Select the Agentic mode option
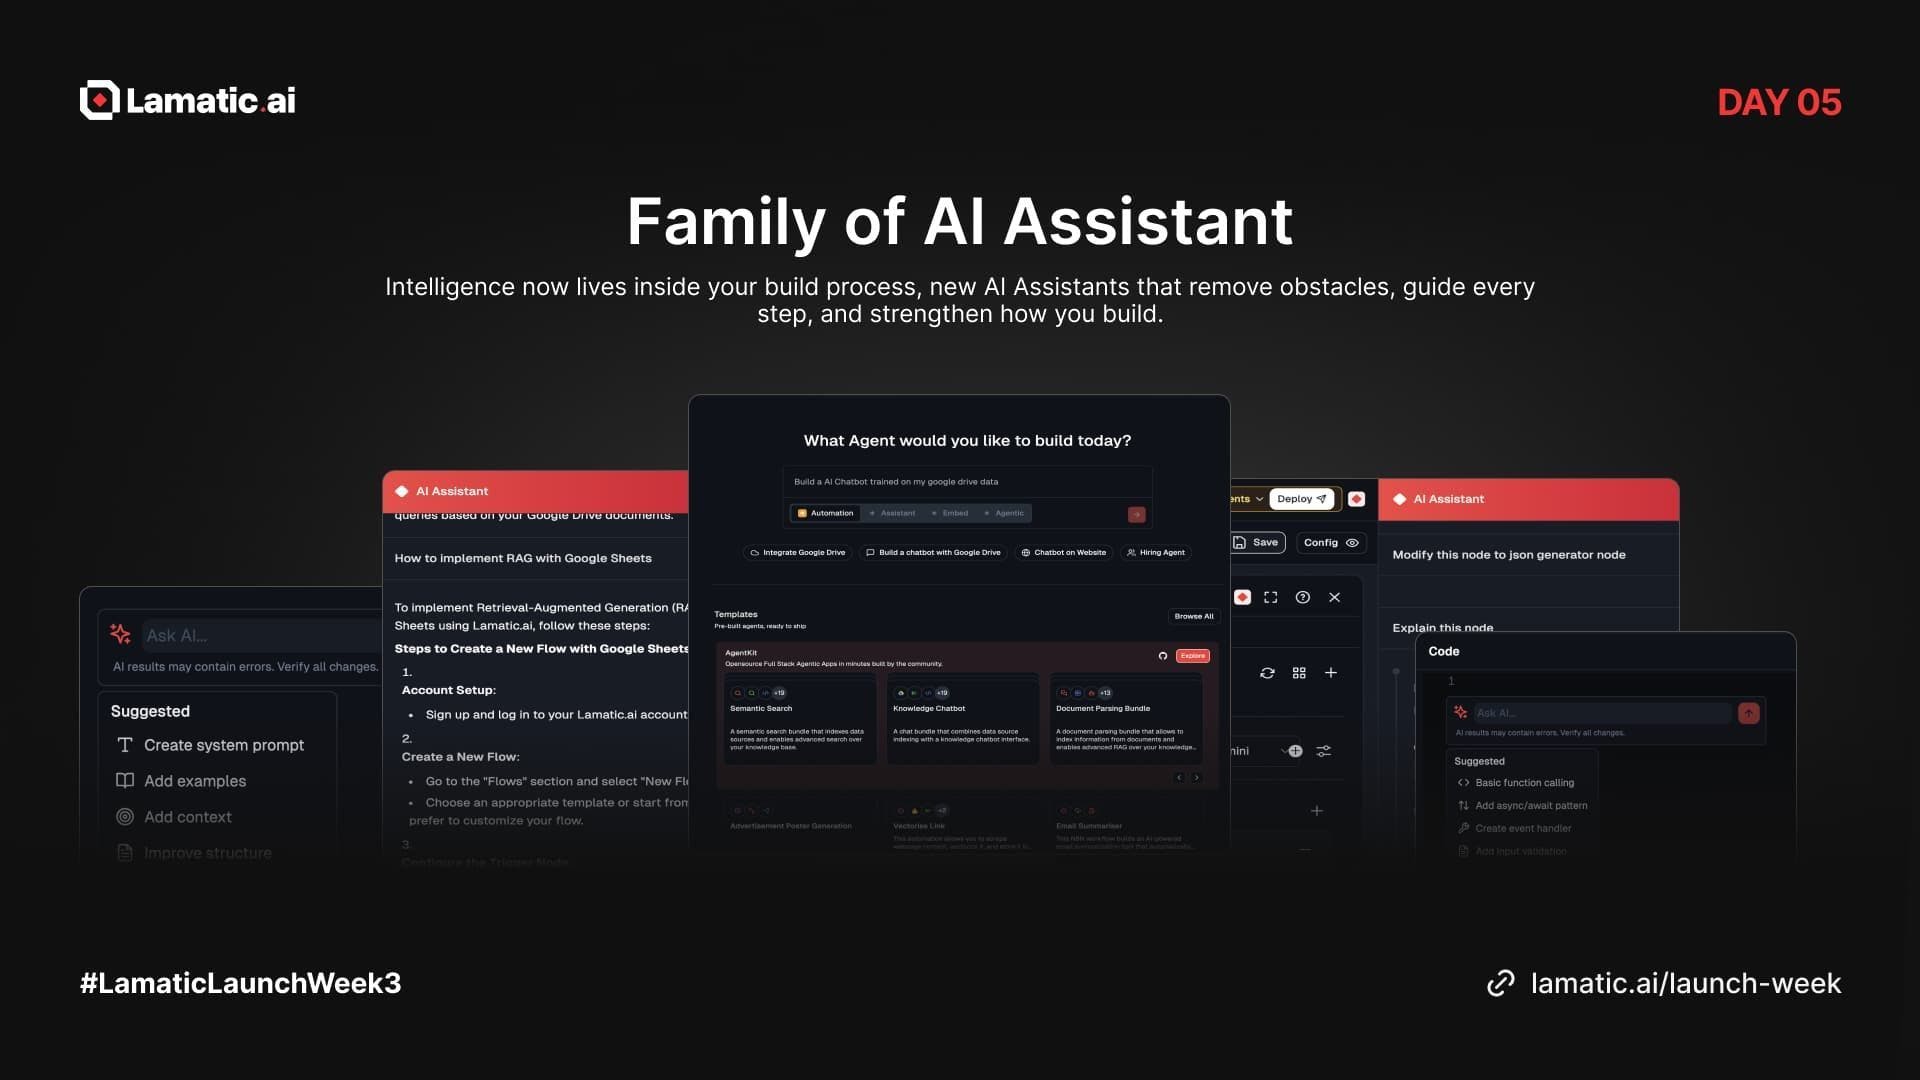This screenshot has height=1080, width=1920. point(1004,513)
